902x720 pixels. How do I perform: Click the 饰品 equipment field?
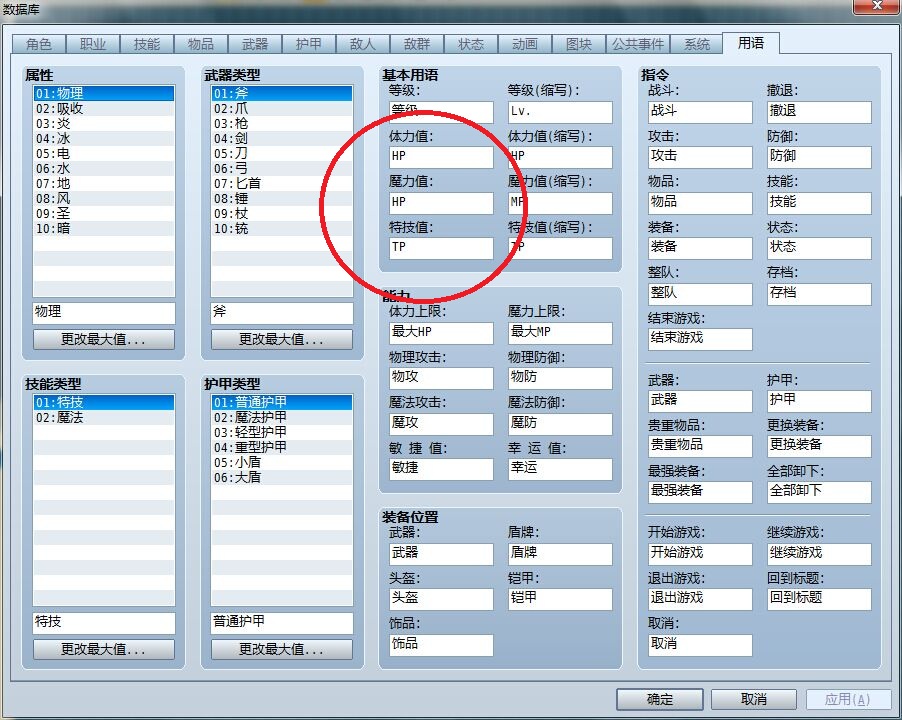tap(441, 645)
